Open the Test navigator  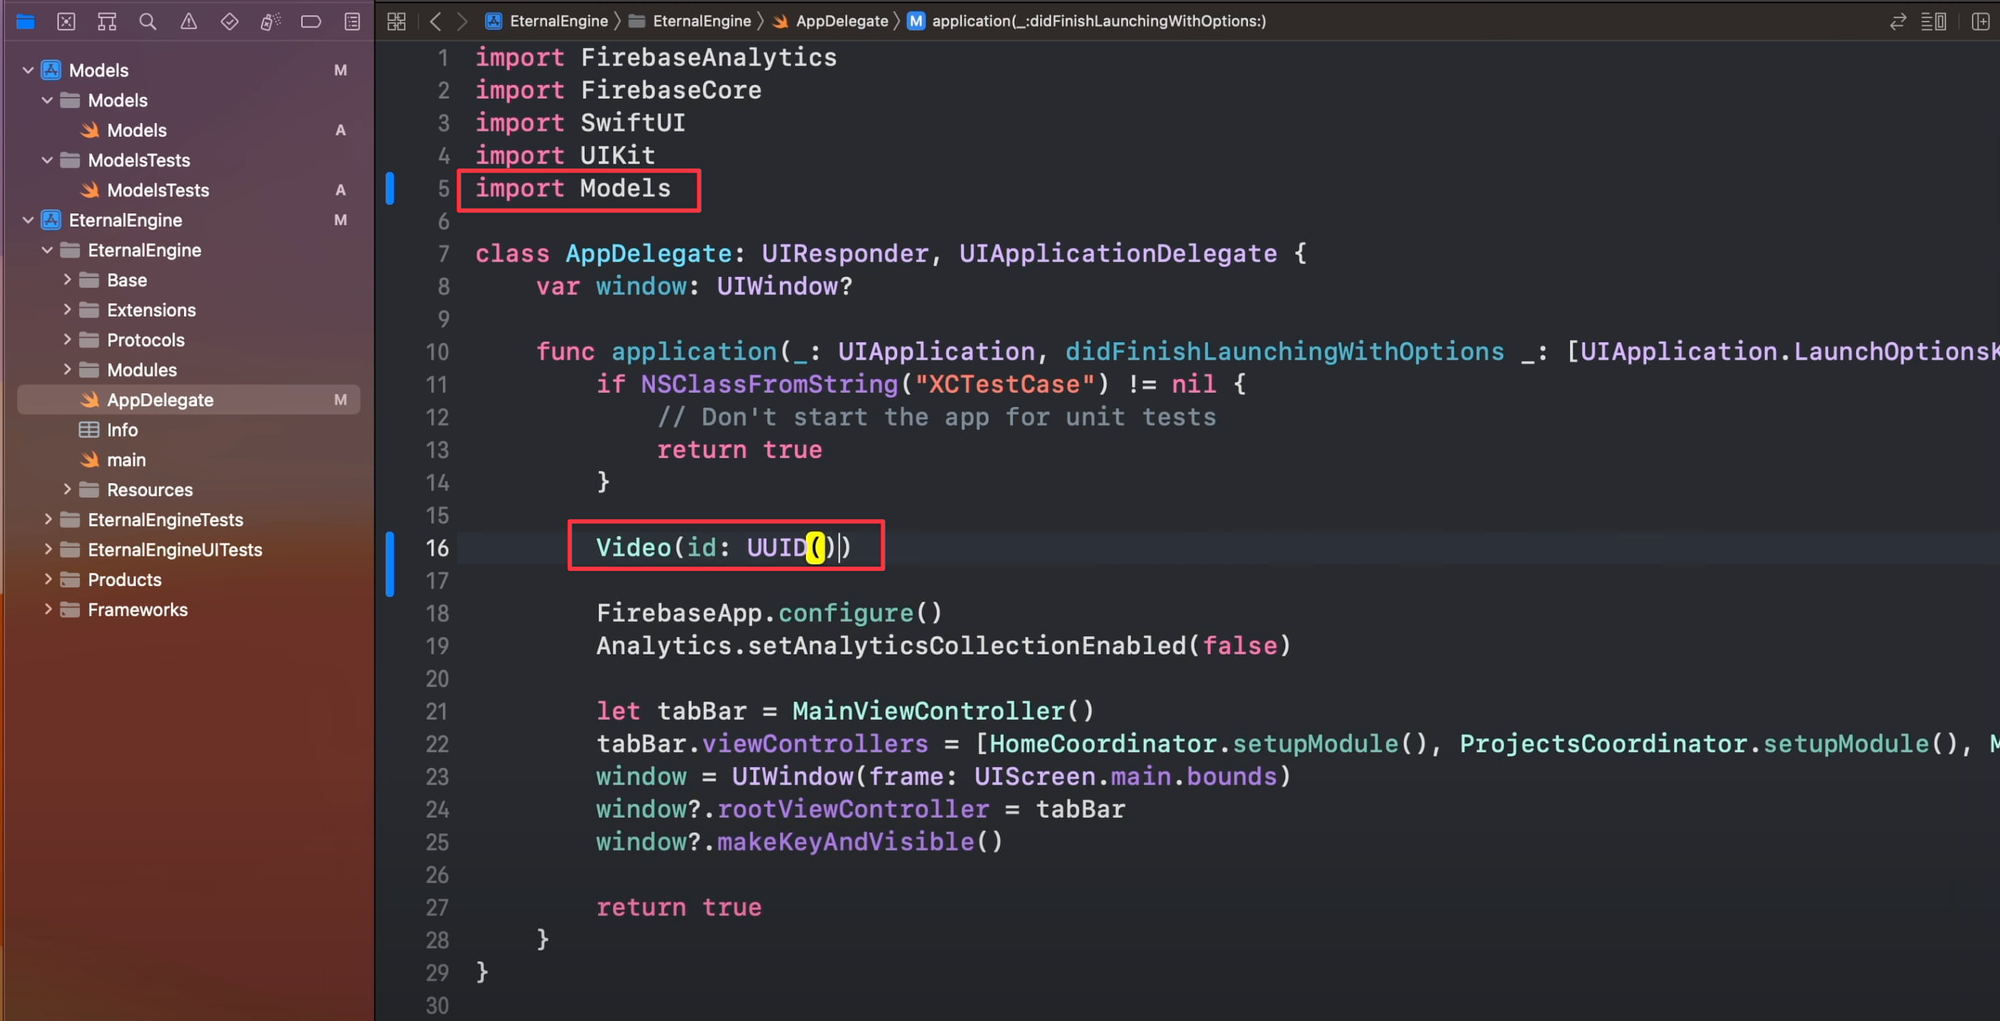click(230, 21)
